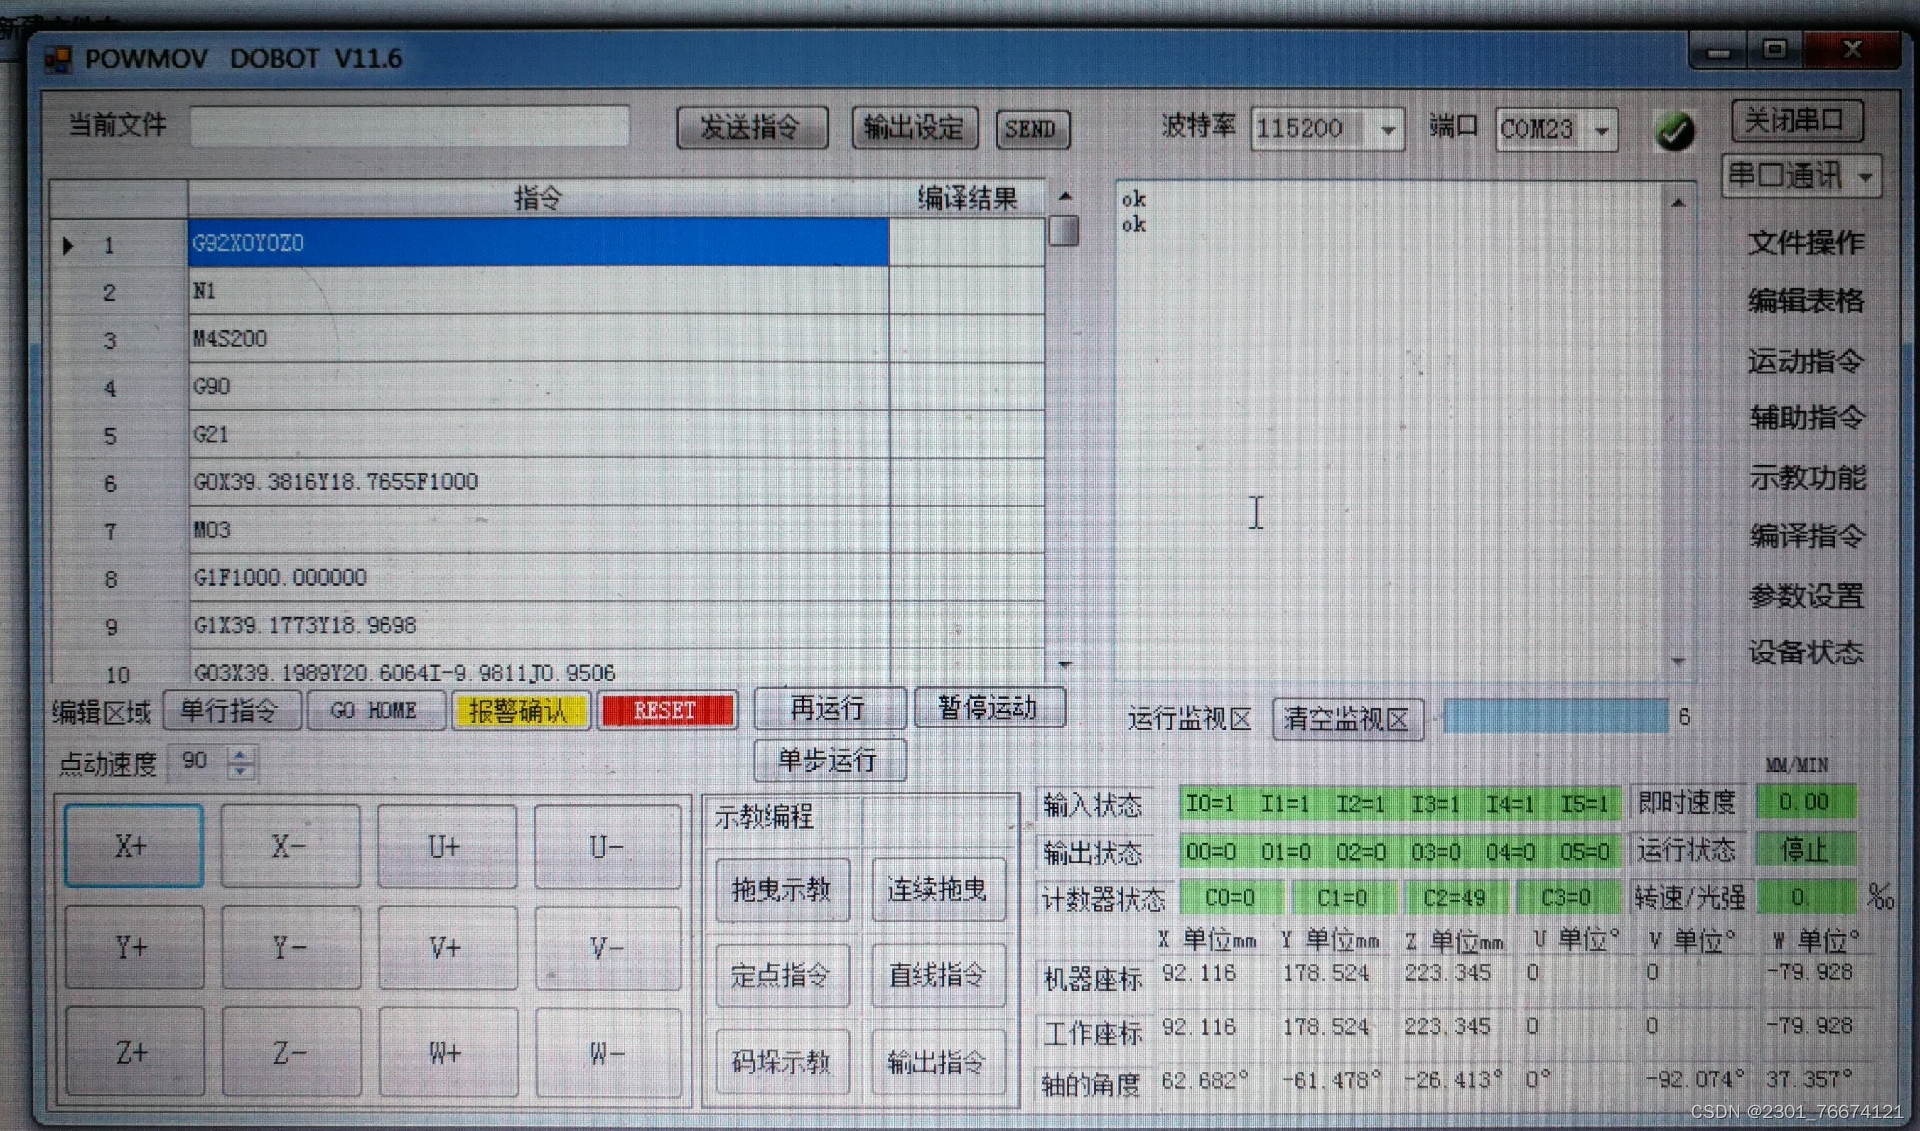The width and height of the screenshot is (1920, 1131).
Task: Open the 输出设定 settings button
Action: 914,128
